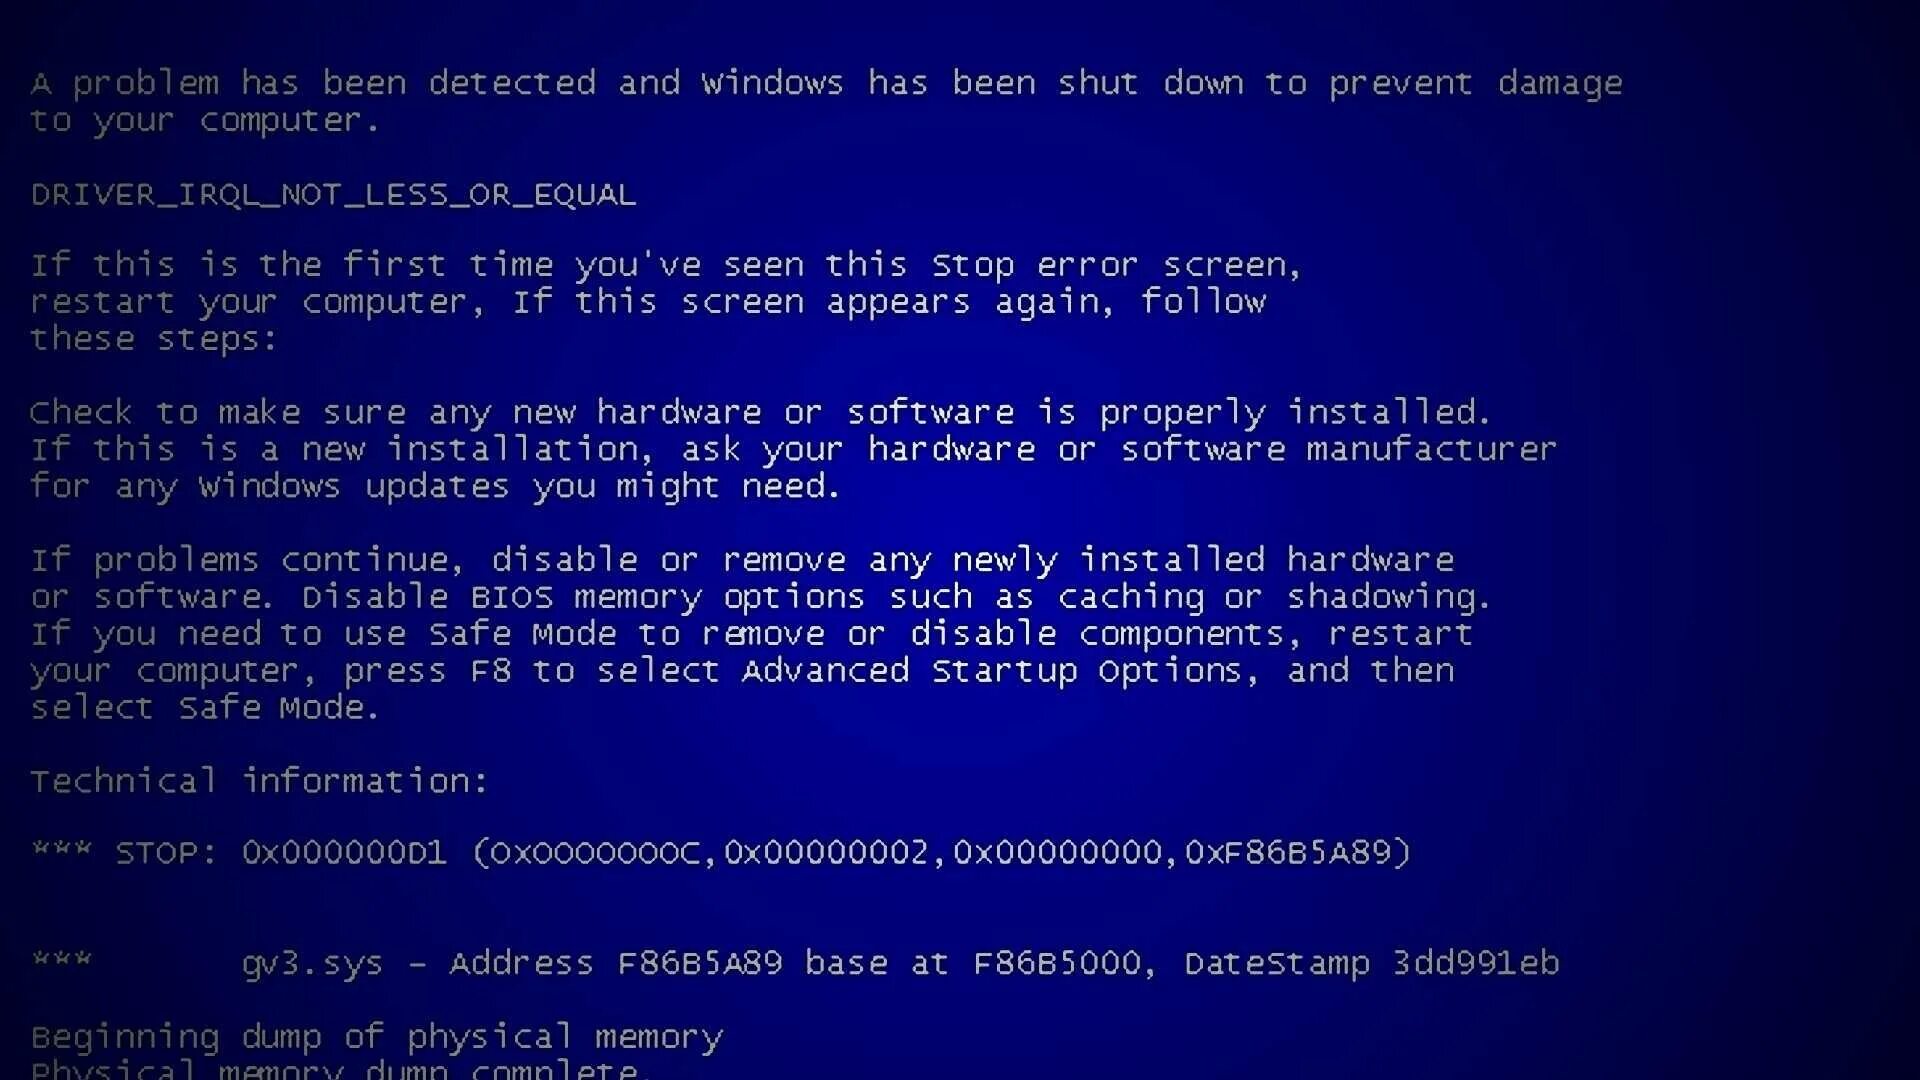Select the Windows updates manufacturer advice text
Image resolution: width=1920 pixels, height=1080 pixels.
[x=793, y=448]
